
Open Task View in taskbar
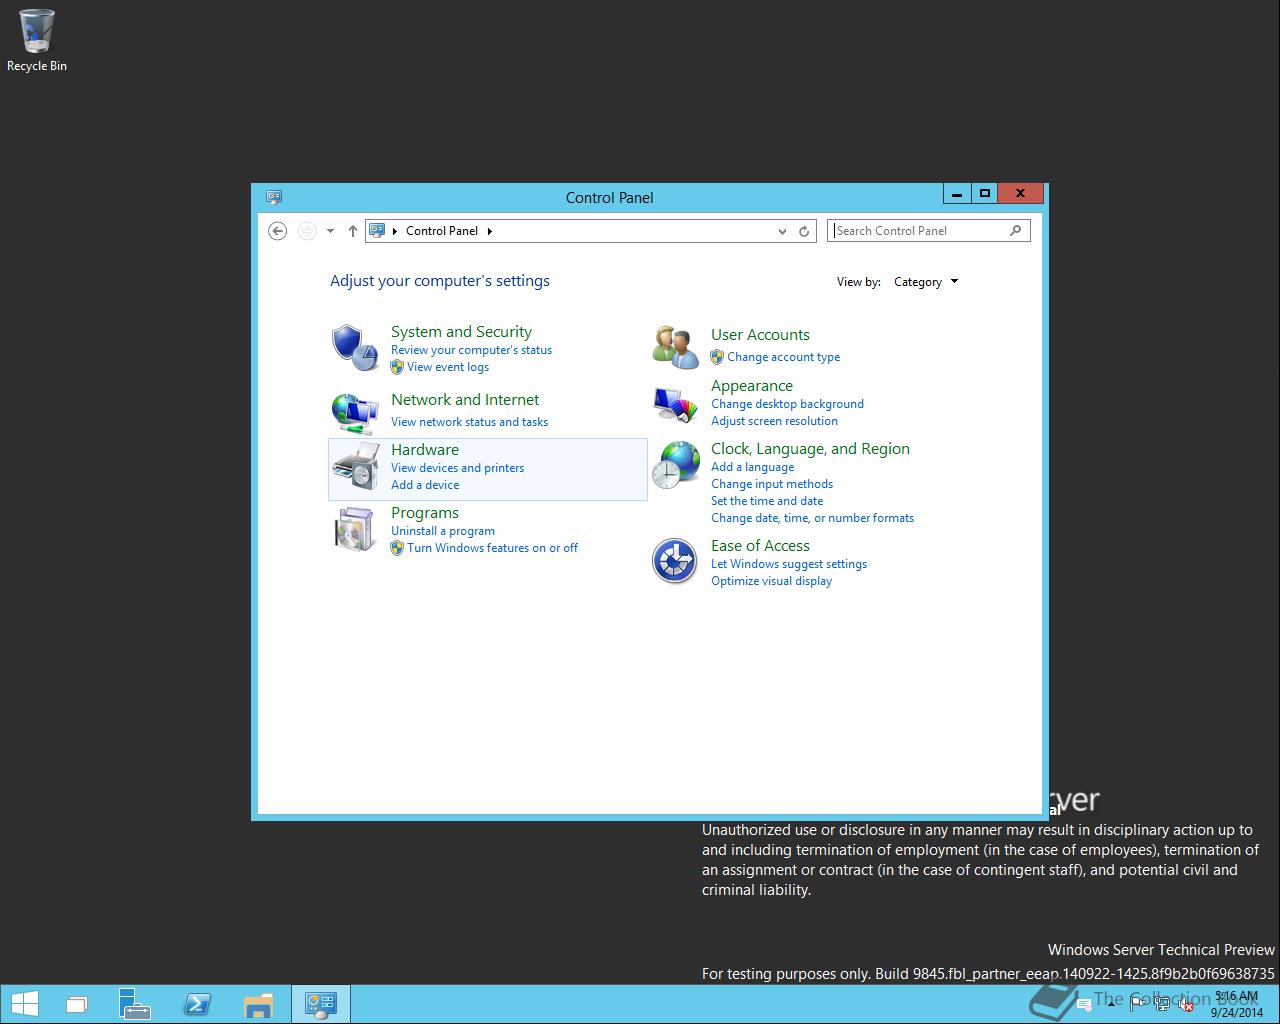pos(77,1004)
